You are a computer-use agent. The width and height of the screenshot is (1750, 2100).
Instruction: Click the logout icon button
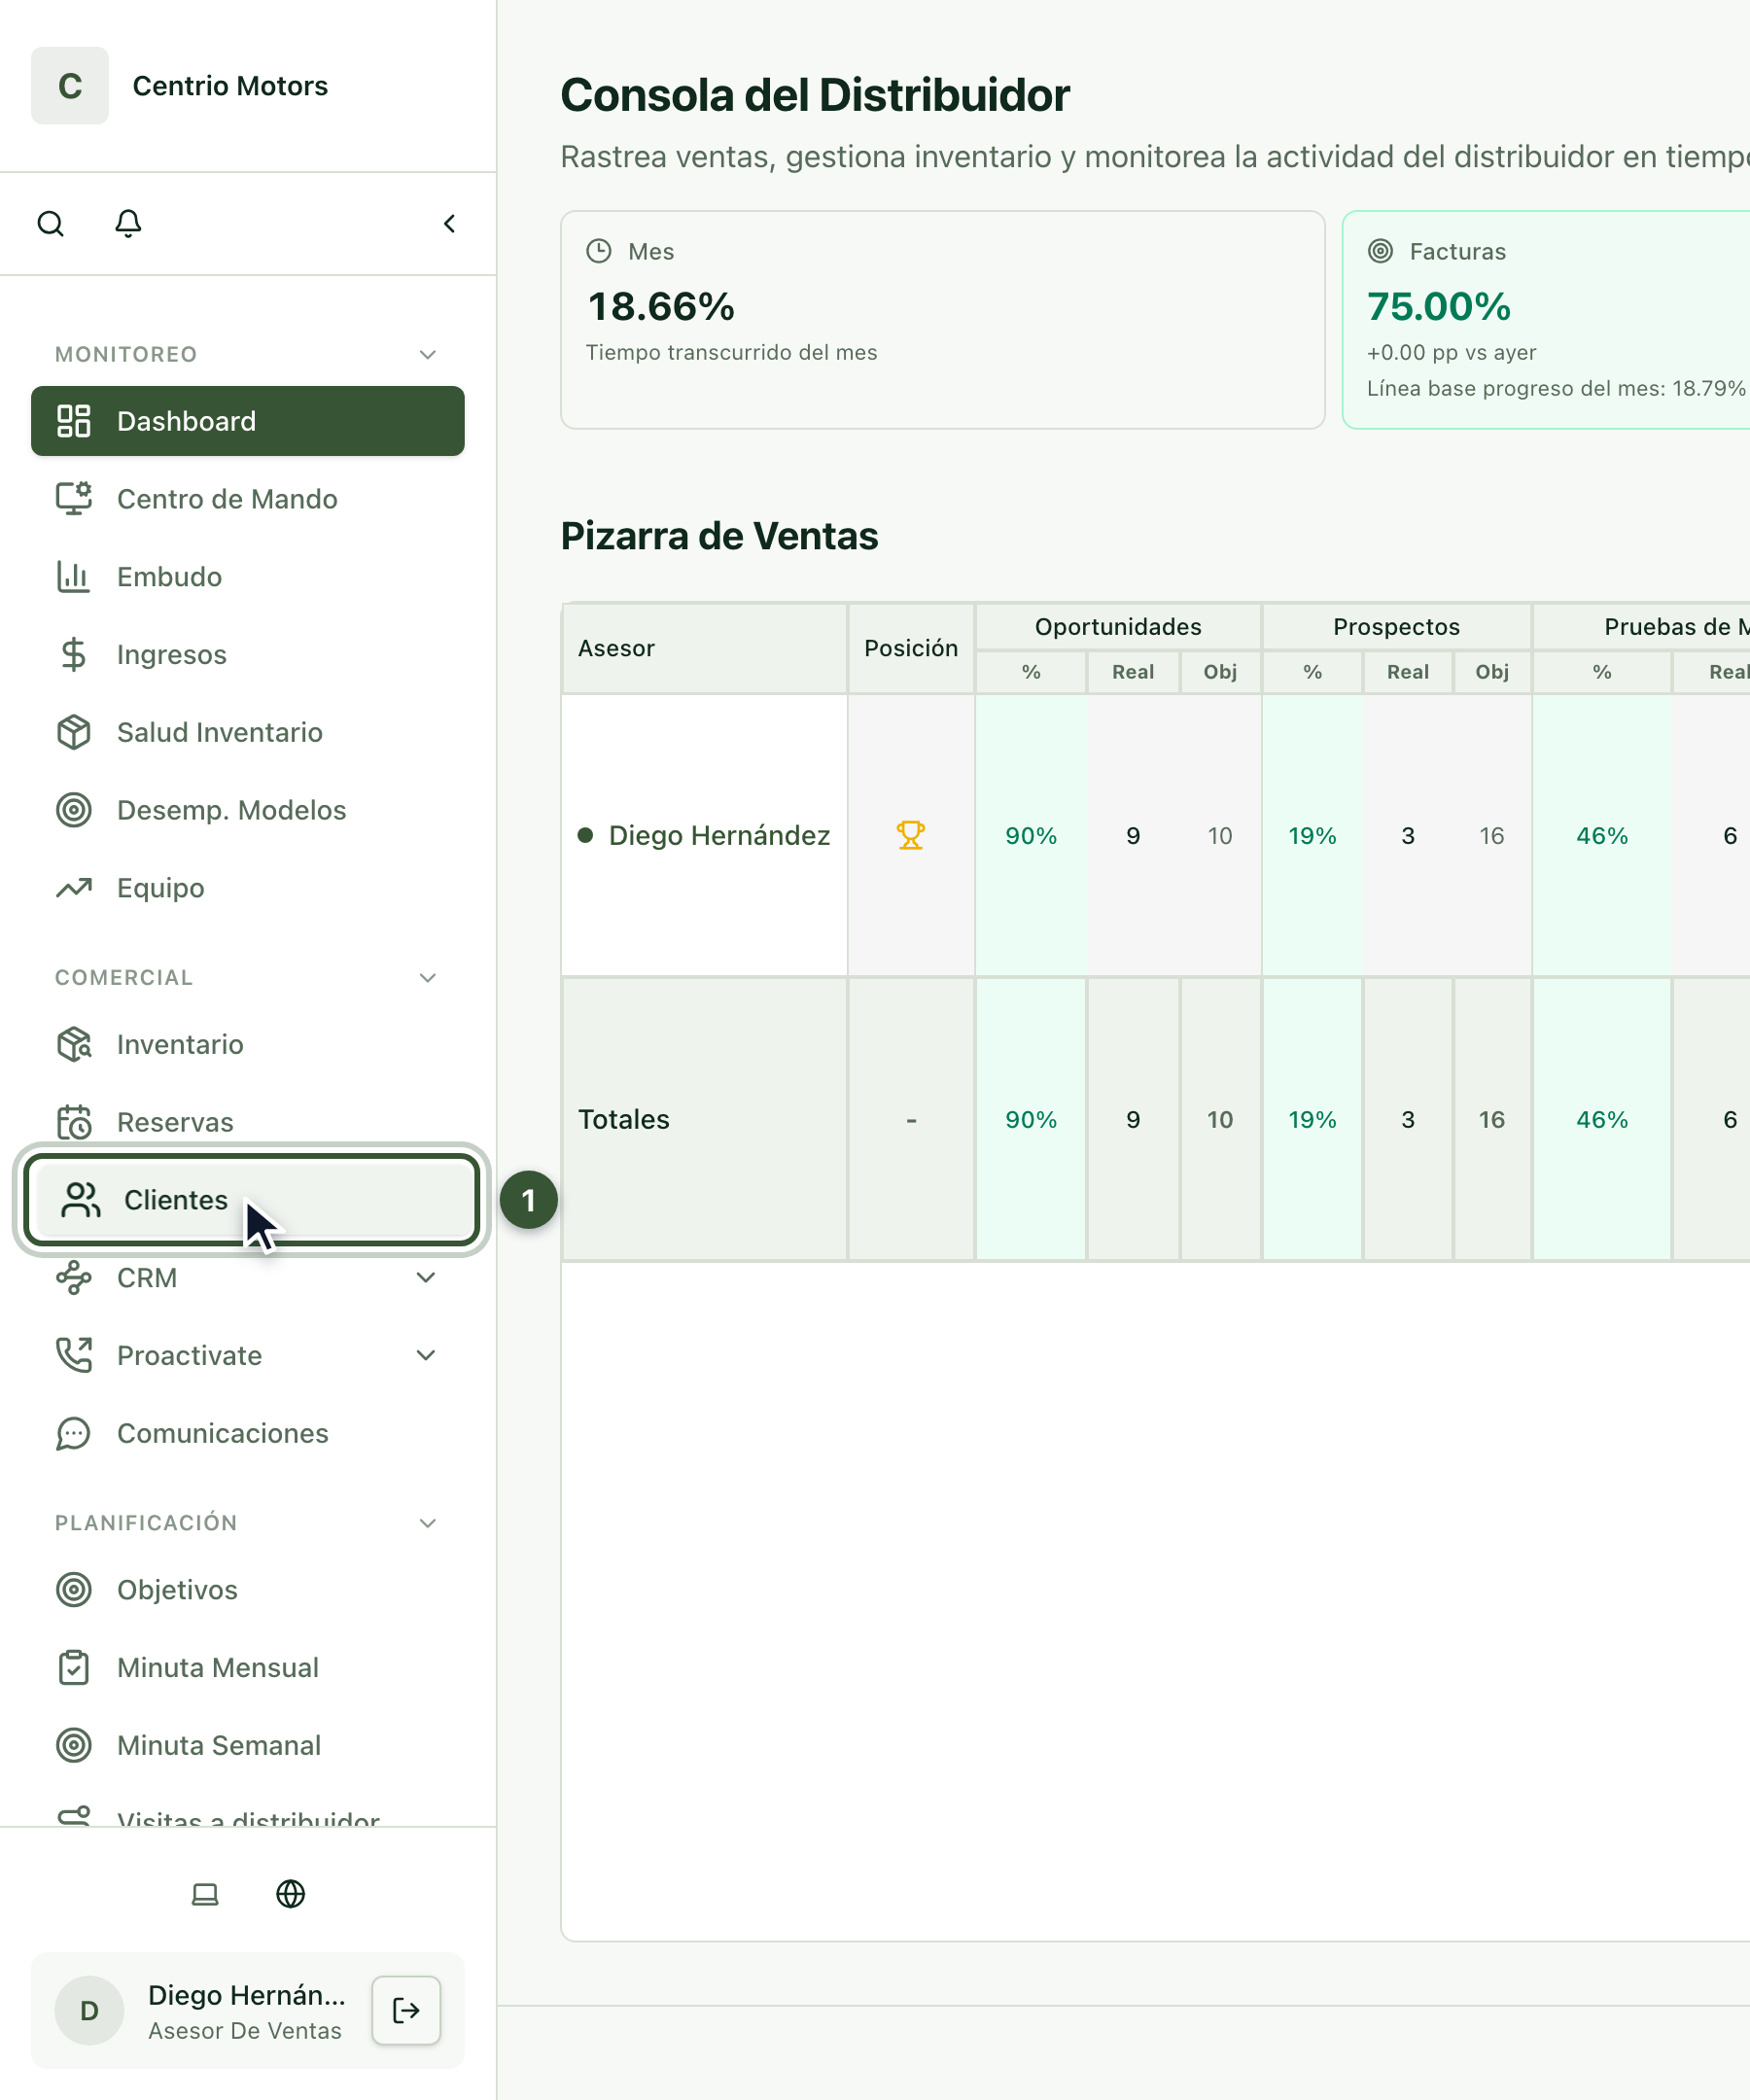(x=406, y=2010)
